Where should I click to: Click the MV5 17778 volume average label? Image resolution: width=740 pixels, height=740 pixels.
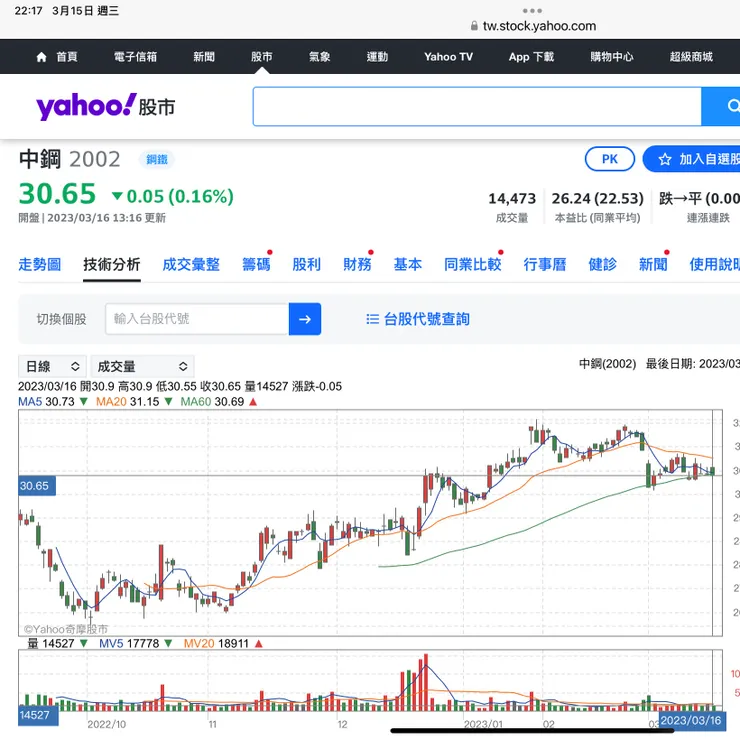tap(129, 643)
